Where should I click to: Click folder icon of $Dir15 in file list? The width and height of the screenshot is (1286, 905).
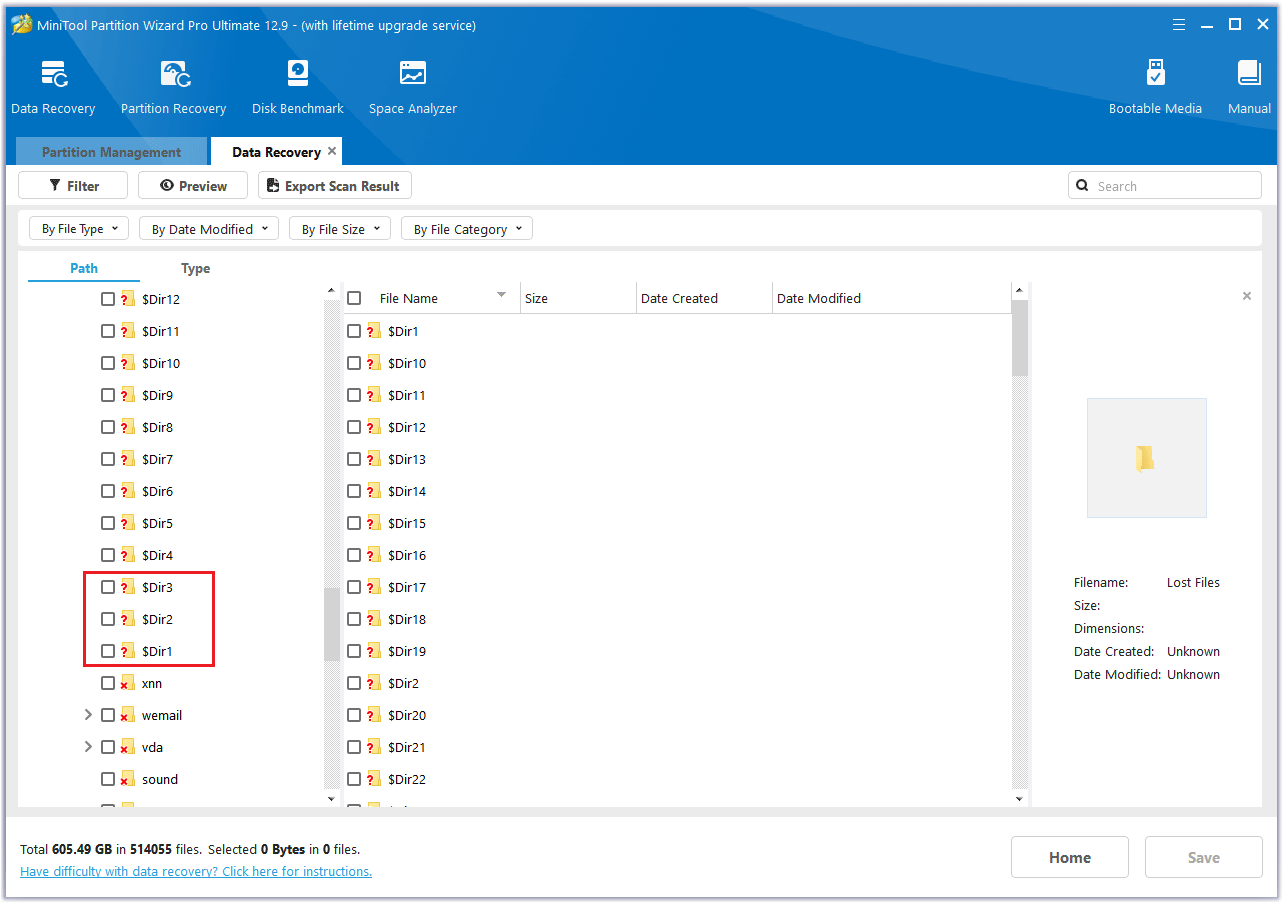pos(374,523)
